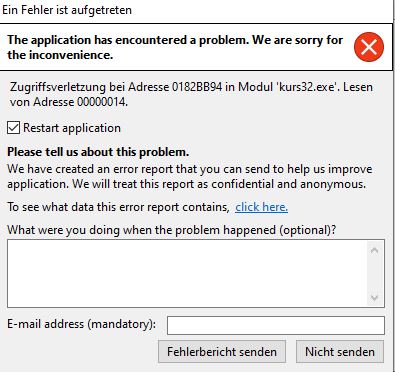
Task: Open the 'click here' report data link
Action: coord(261,207)
